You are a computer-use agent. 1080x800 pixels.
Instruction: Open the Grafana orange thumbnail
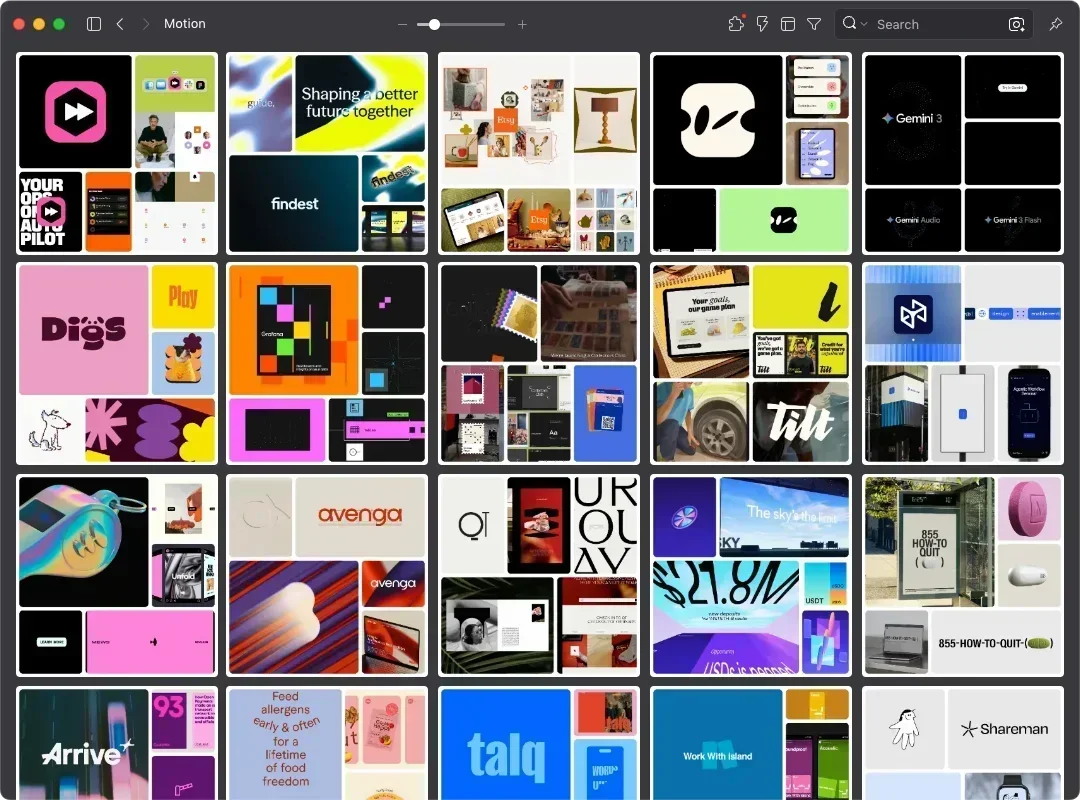pos(327,363)
